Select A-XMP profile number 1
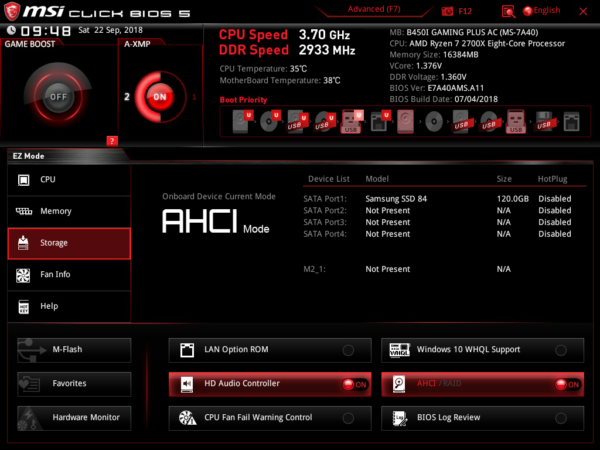 pos(194,97)
